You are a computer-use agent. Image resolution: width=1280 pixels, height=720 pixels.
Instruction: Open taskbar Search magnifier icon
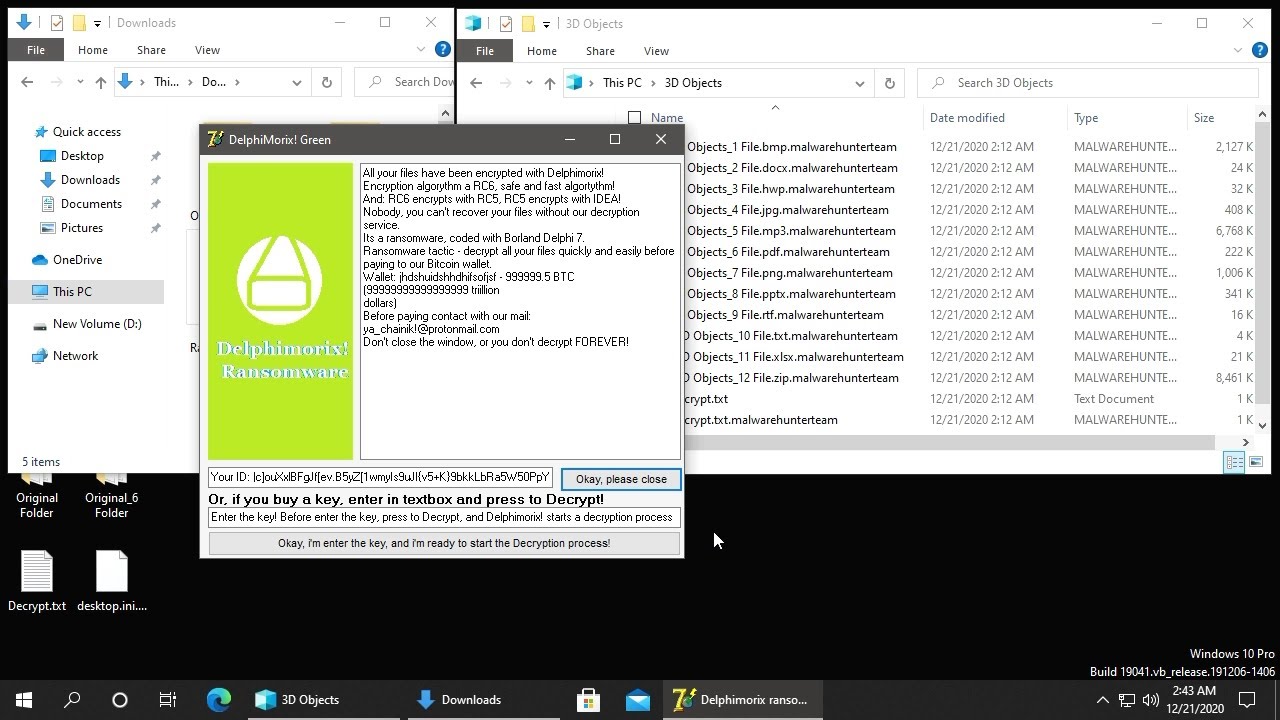(72, 700)
